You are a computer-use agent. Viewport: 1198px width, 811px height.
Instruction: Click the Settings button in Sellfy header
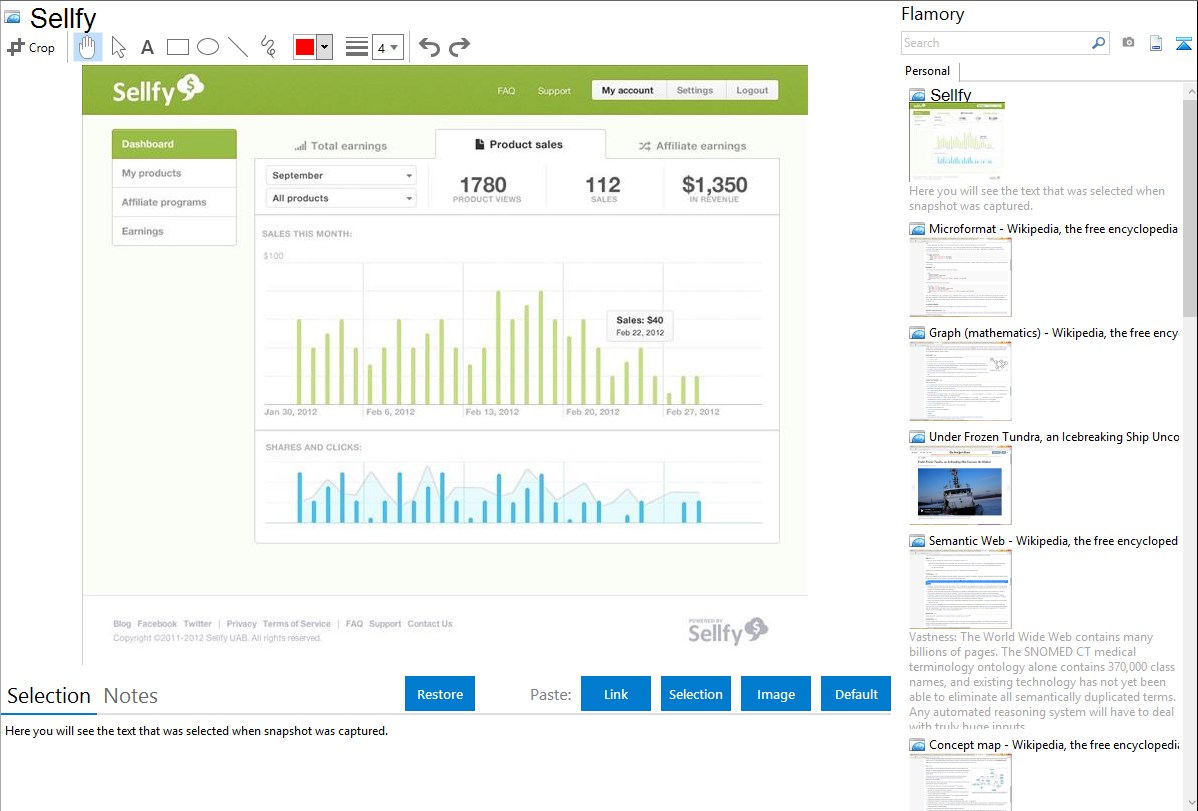tap(695, 90)
